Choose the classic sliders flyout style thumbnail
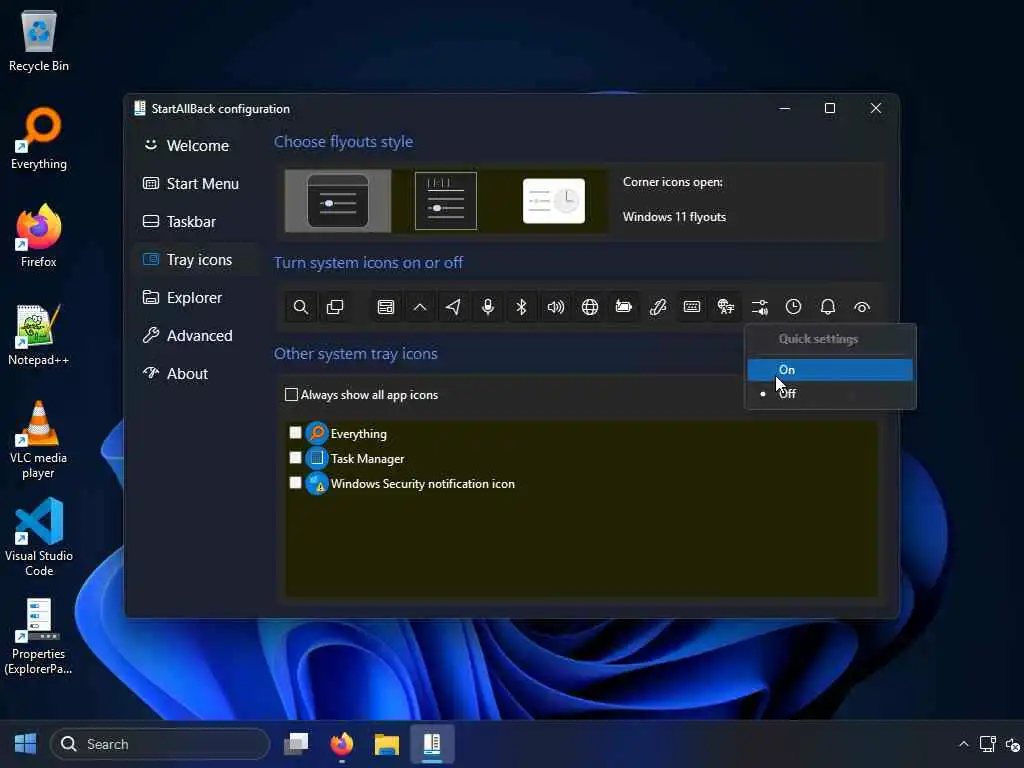Screen dimensions: 1024x768 [446, 201]
